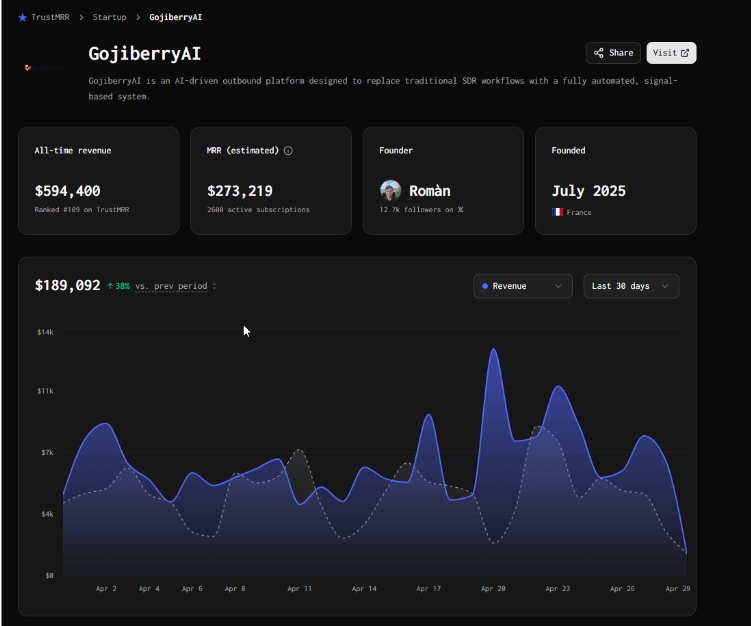Click the MRR estimated info icon
The image size is (751, 626).
(x=288, y=150)
